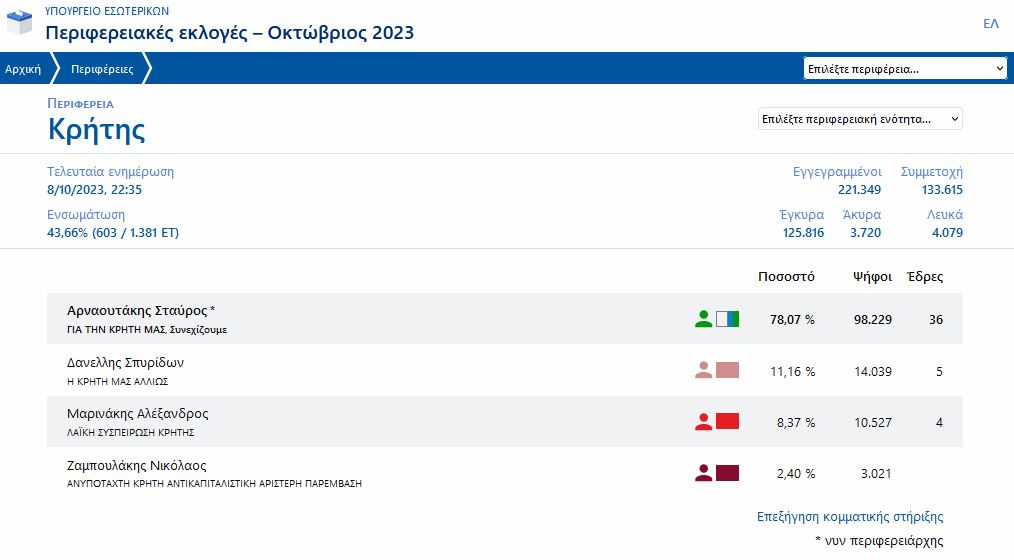The image size is (1014, 560).
Task: Switch language via the ΕΛ link
Action: (990, 24)
